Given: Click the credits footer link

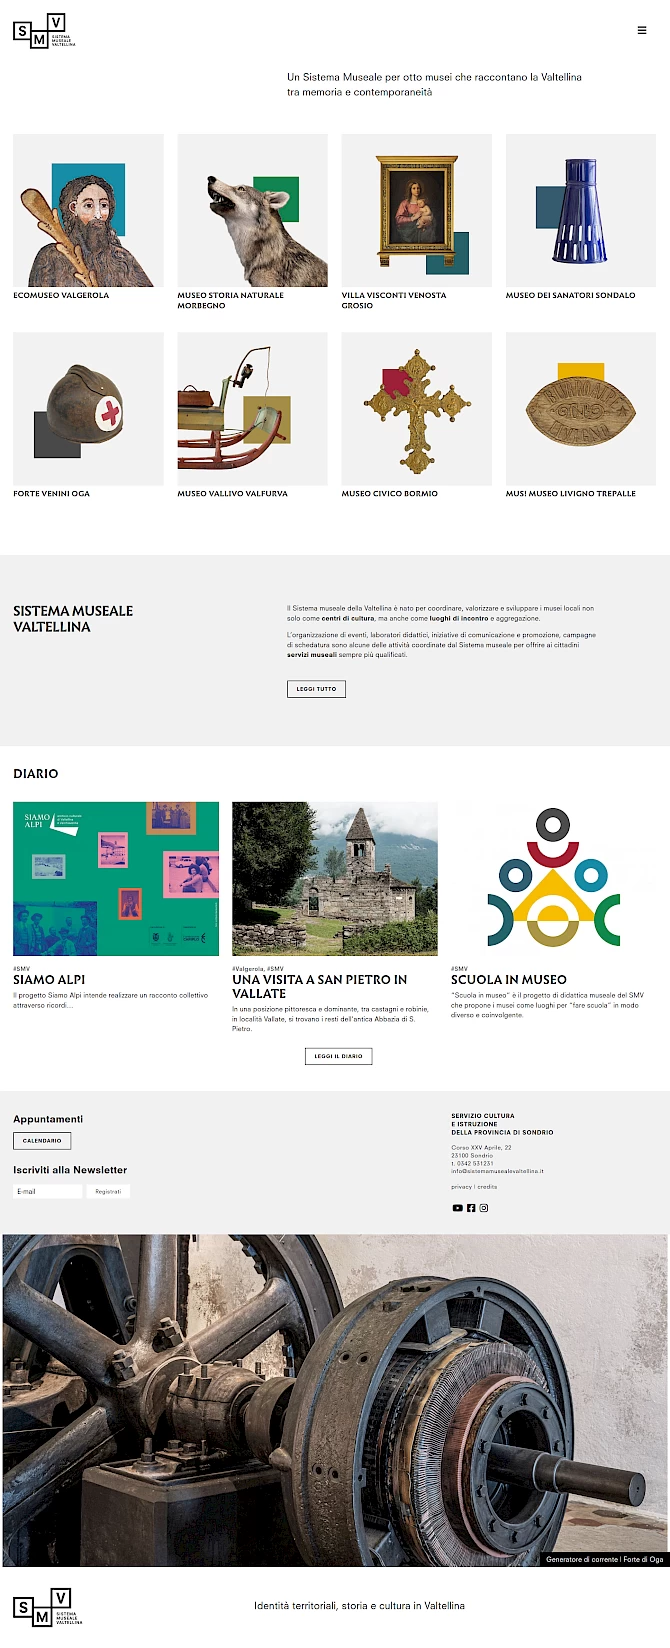Looking at the screenshot, I should click(487, 1187).
